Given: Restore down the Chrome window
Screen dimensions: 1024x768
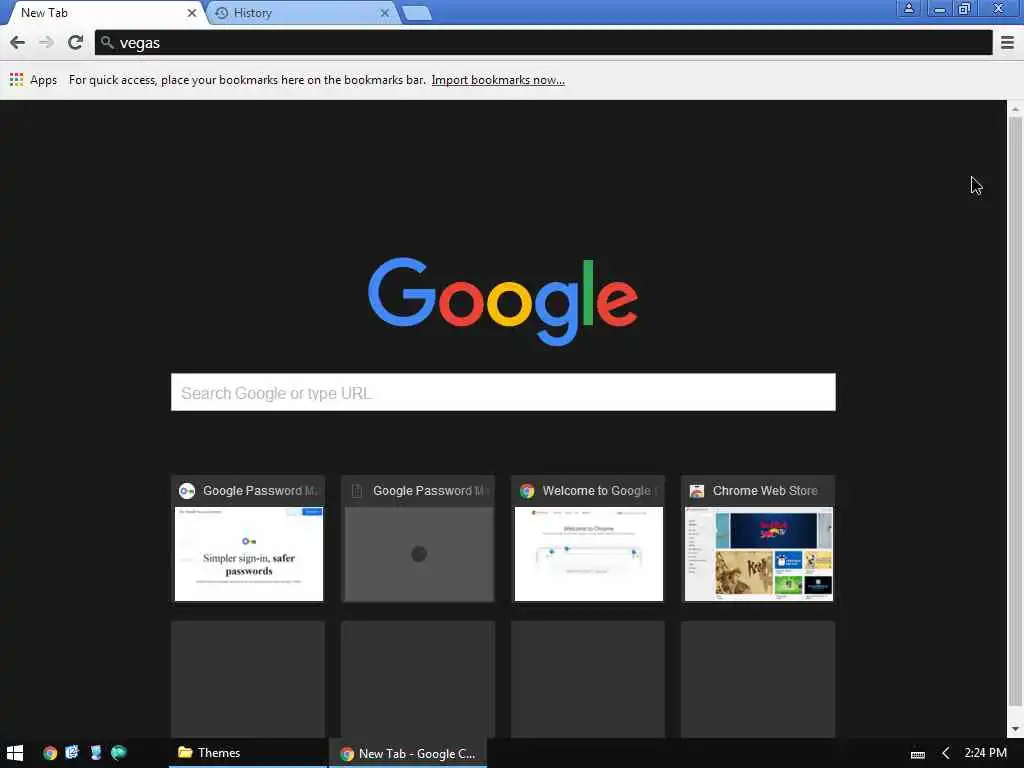Looking at the screenshot, I should click(x=964, y=8).
